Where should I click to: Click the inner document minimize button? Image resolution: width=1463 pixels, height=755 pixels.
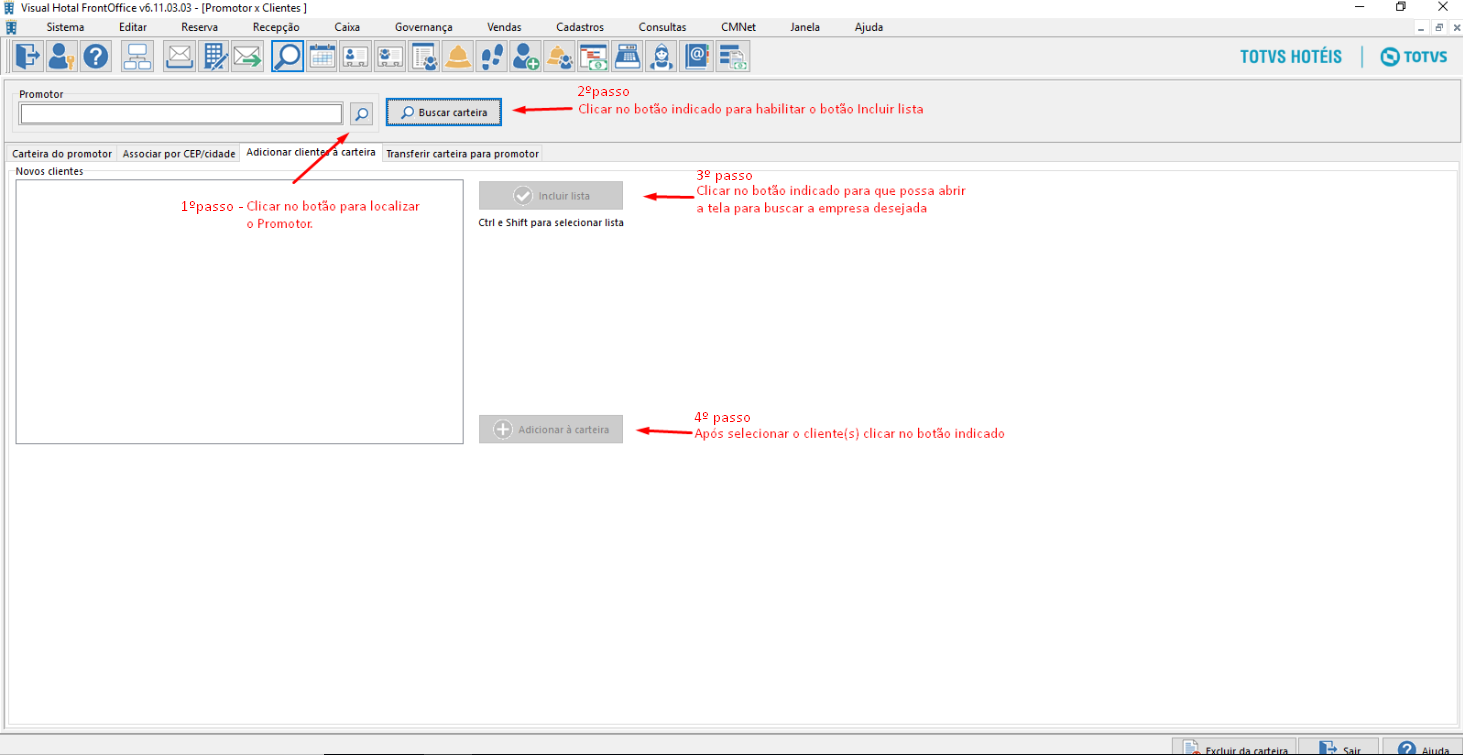pyautogui.click(x=1421, y=28)
